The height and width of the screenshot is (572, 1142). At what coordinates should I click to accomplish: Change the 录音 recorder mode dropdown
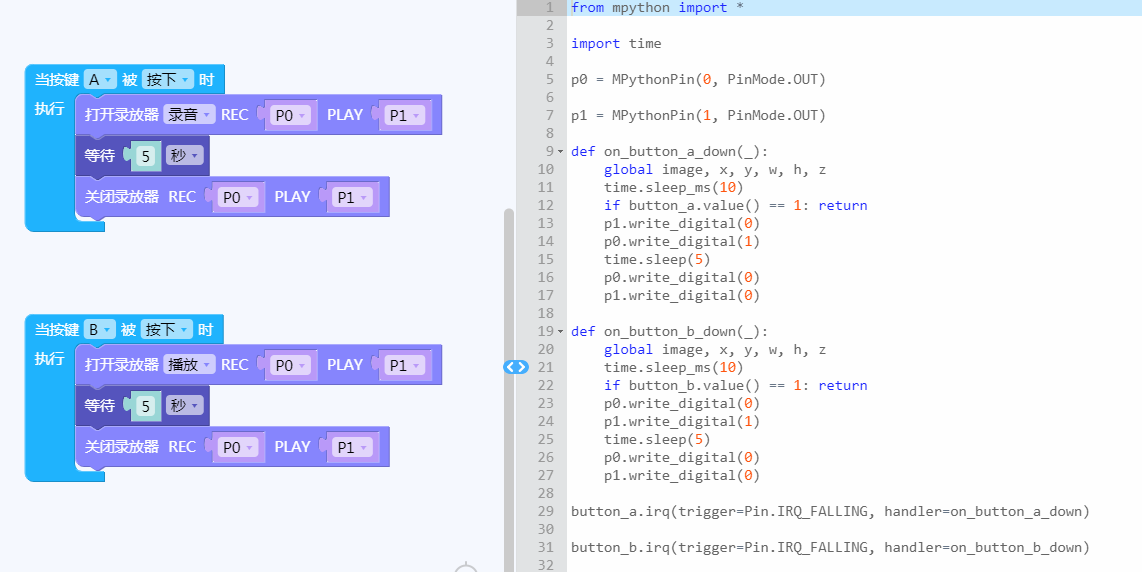click(x=189, y=115)
